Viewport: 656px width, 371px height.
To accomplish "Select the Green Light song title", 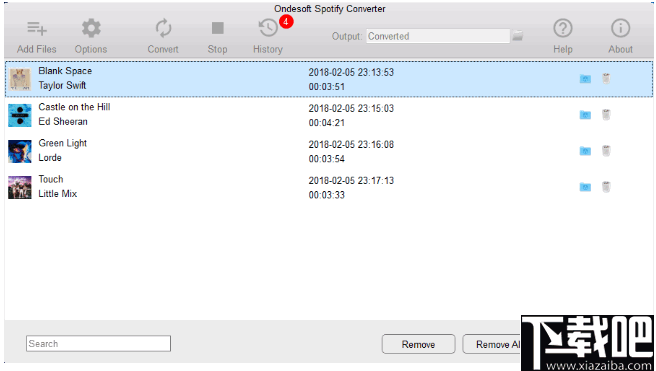I will (63, 143).
